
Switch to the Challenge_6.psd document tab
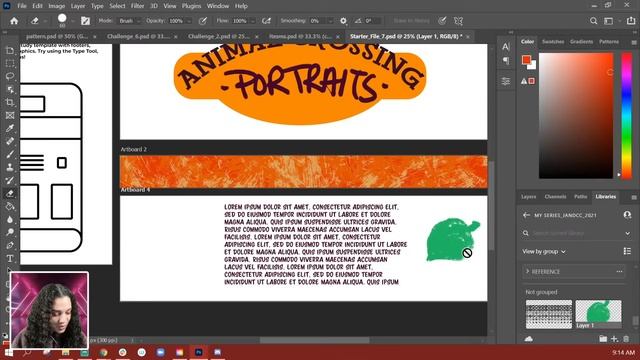(138, 36)
